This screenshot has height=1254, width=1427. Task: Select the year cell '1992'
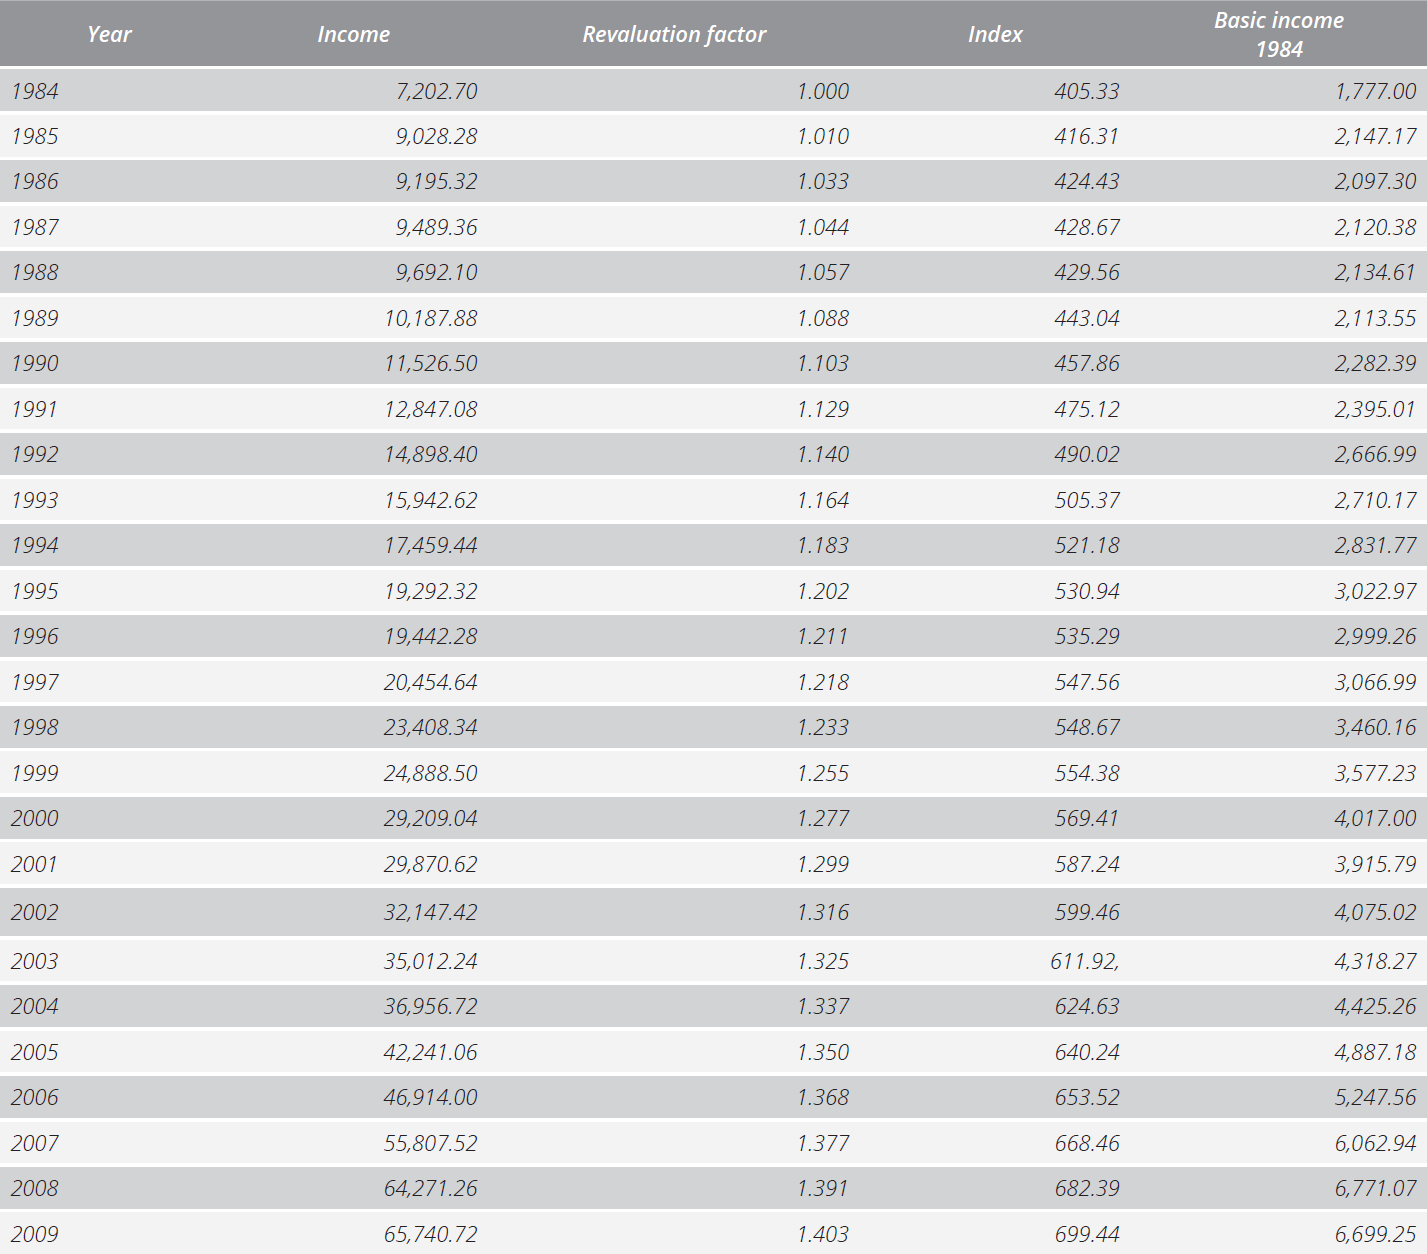[x=35, y=454]
